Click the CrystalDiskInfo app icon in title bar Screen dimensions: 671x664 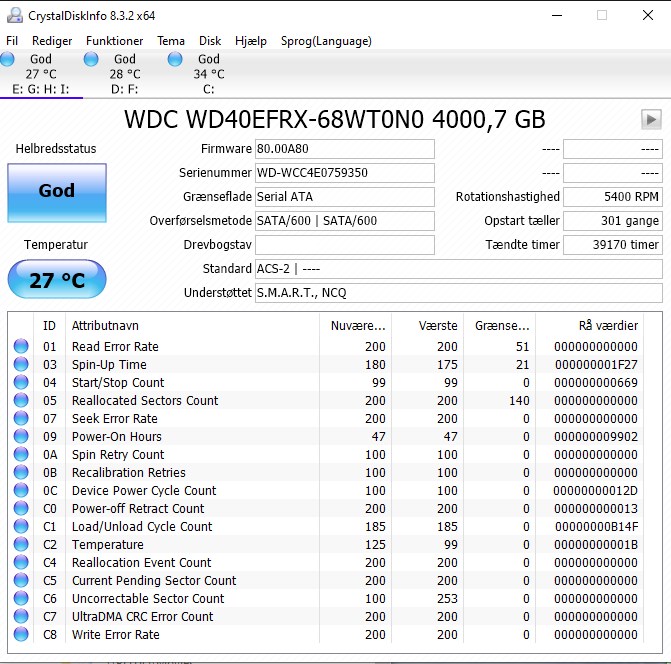click(15, 15)
